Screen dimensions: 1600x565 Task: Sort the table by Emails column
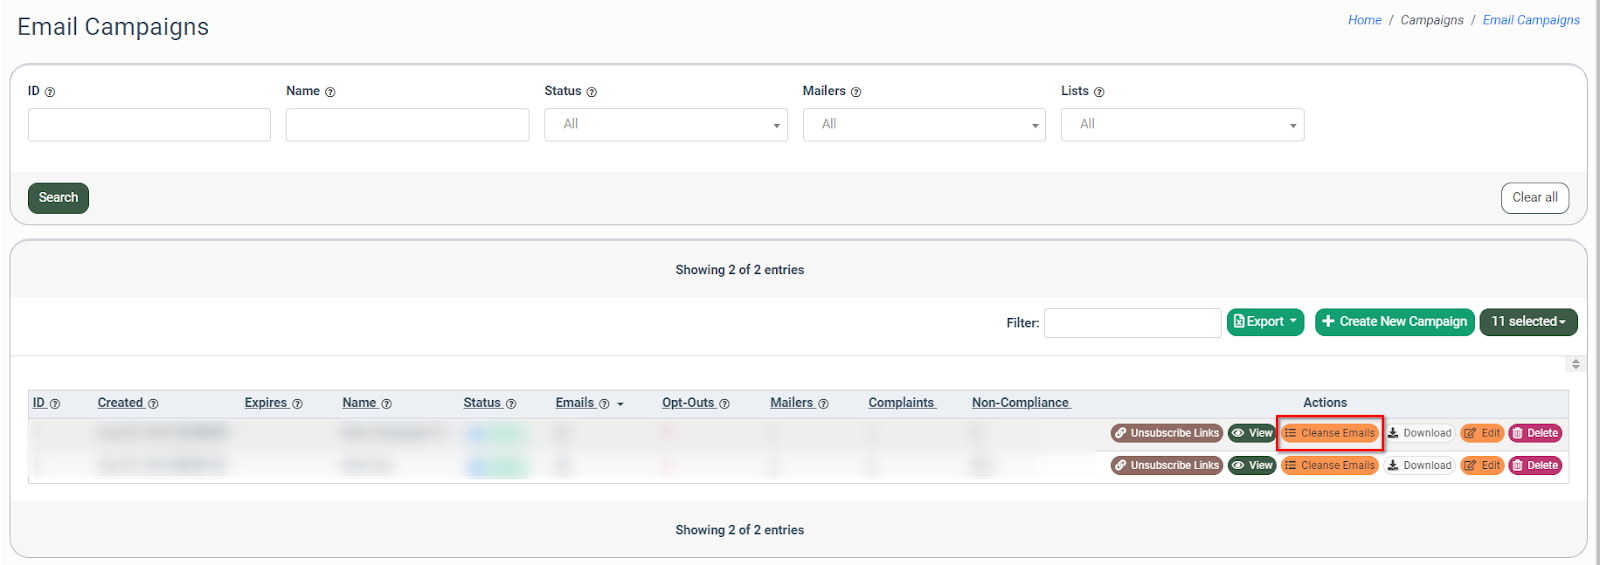click(575, 403)
